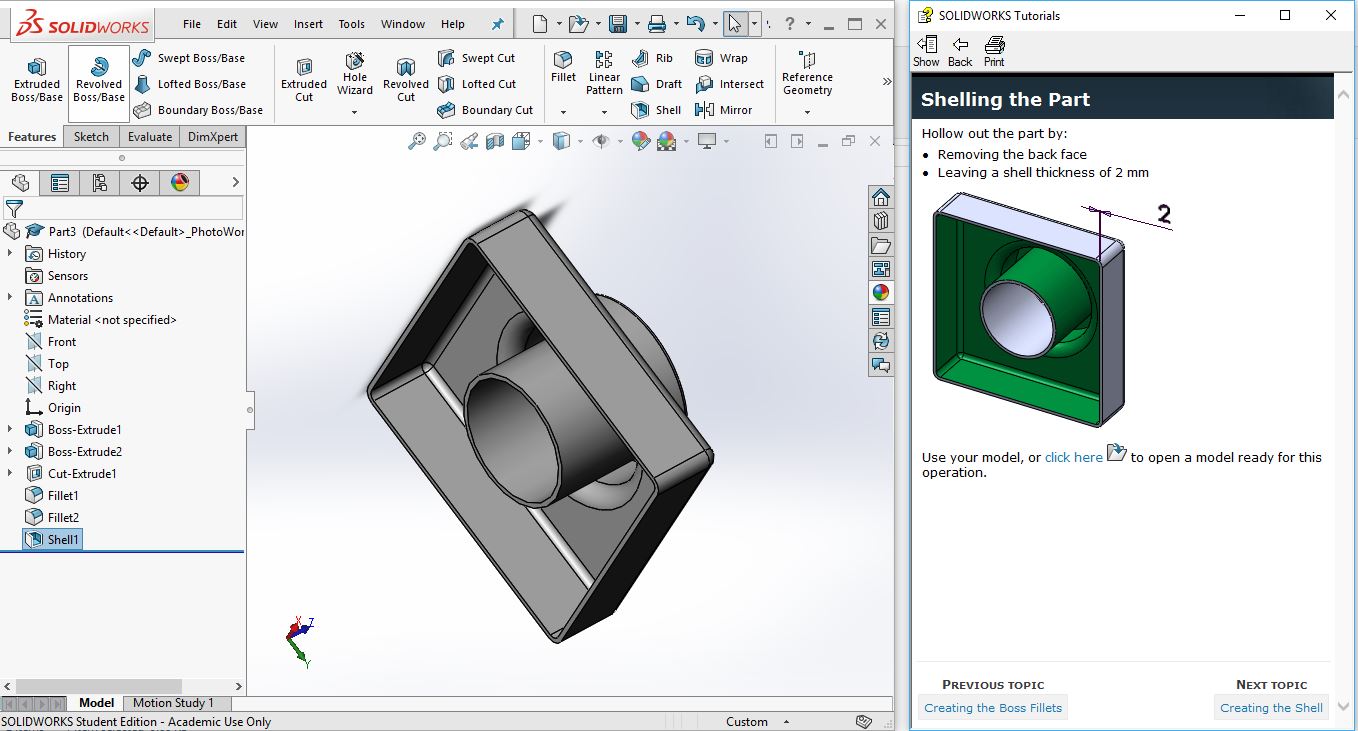The width and height of the screenshot is (1358, 731).
Task: Select the Fillet2 feature in the tree
Action: click(x=51, y=518)
